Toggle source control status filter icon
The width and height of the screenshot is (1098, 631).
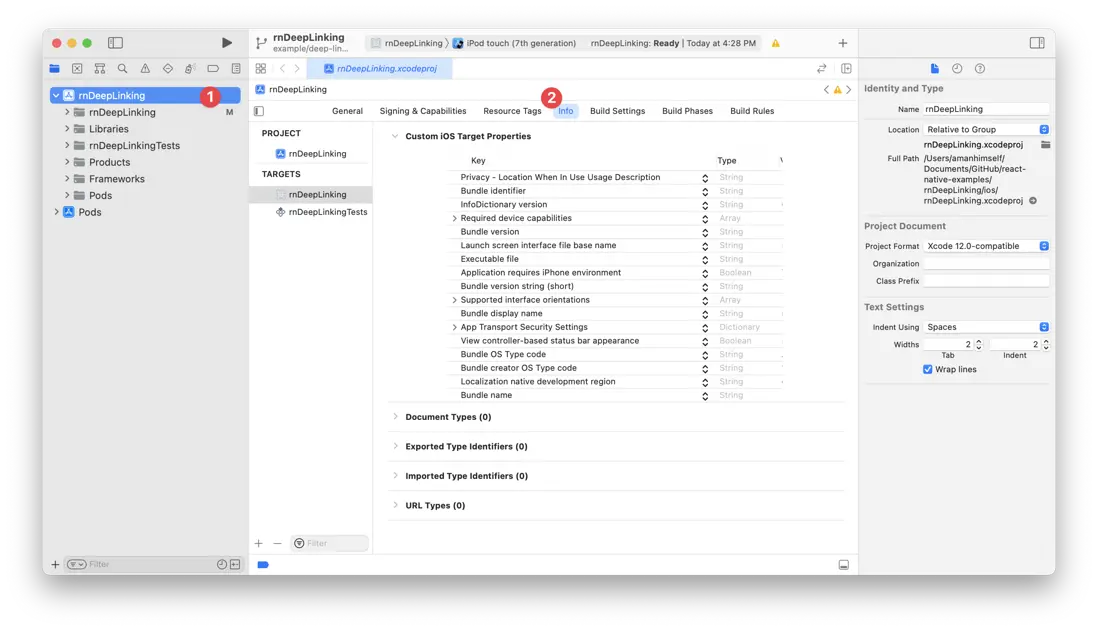tap(235, 564)
